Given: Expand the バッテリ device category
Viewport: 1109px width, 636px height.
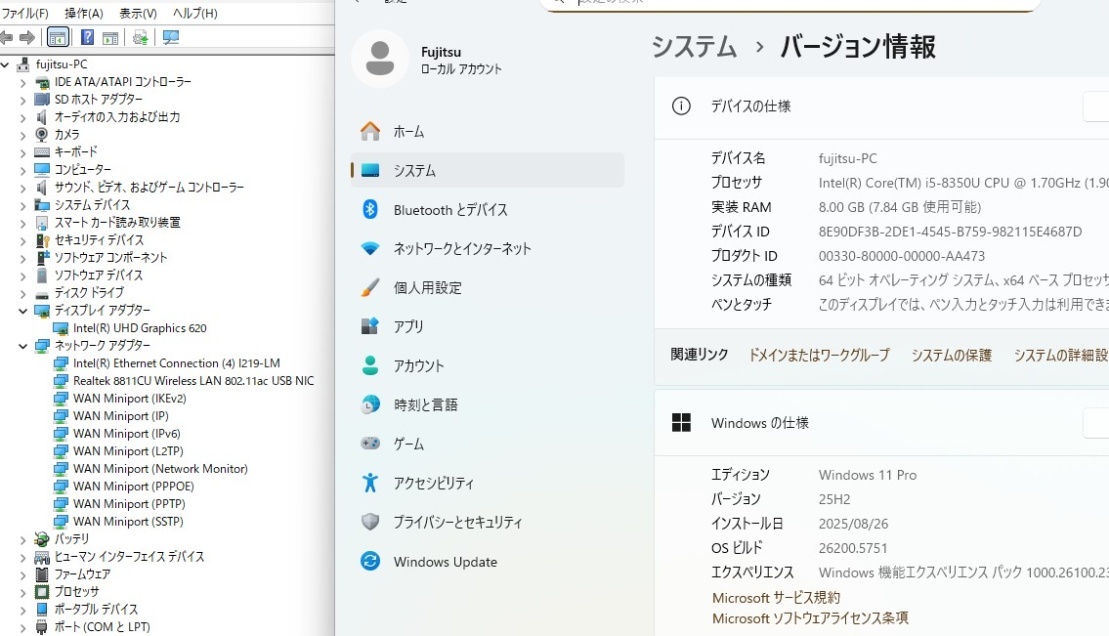Looking at the screenshot, I should (x=23, y=539).
